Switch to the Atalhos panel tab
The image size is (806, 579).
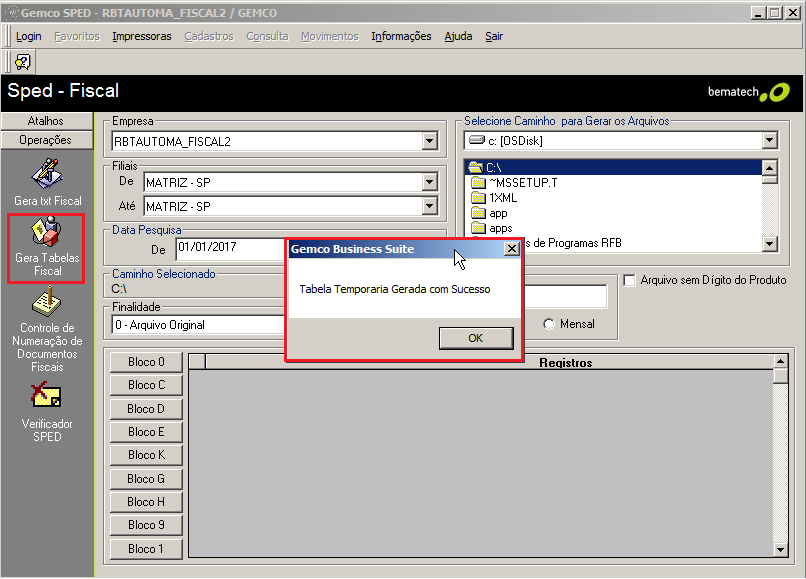[x=46, y=121]
